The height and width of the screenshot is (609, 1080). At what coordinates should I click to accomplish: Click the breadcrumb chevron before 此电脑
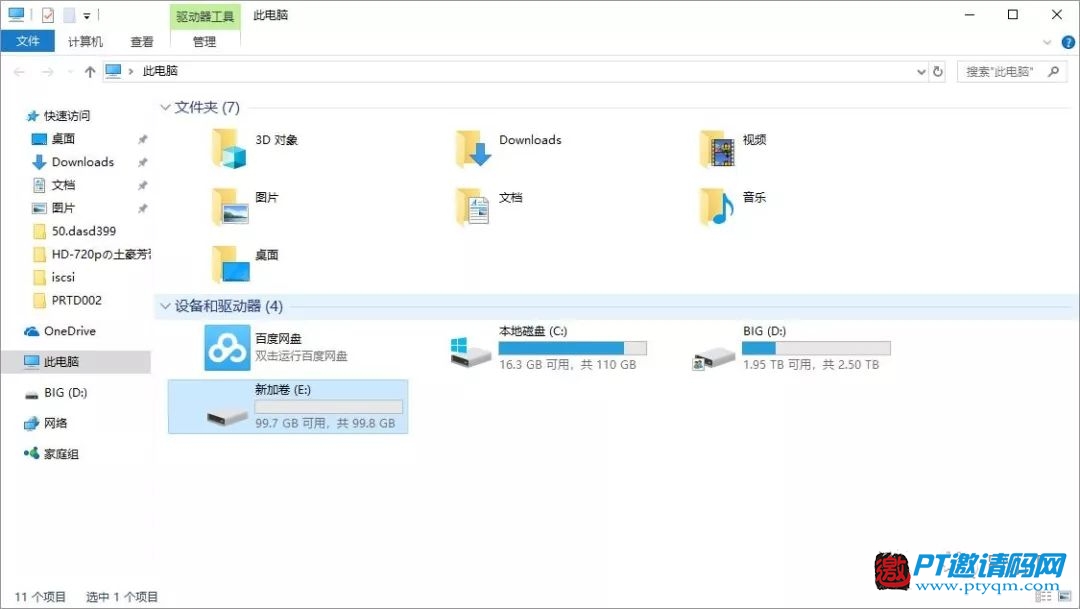click(x=131, y=72)
